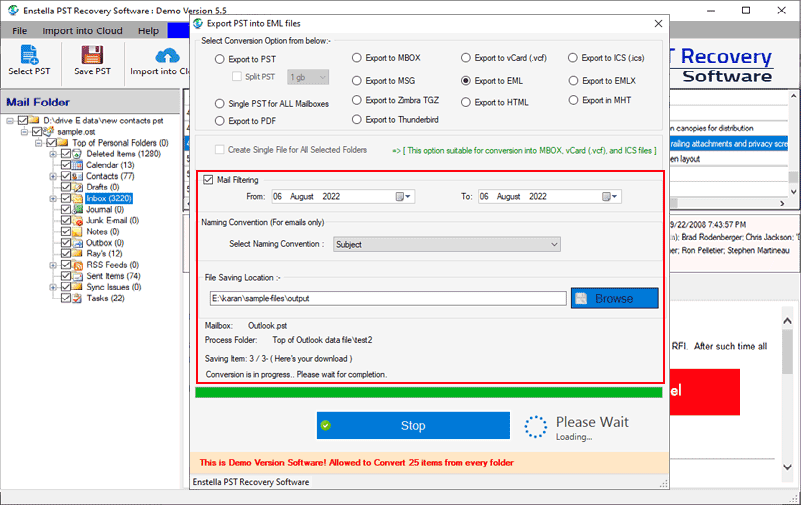
Task: Choose the Export to MBOX option
Action: pyautogui.click(x=357, y=58)
